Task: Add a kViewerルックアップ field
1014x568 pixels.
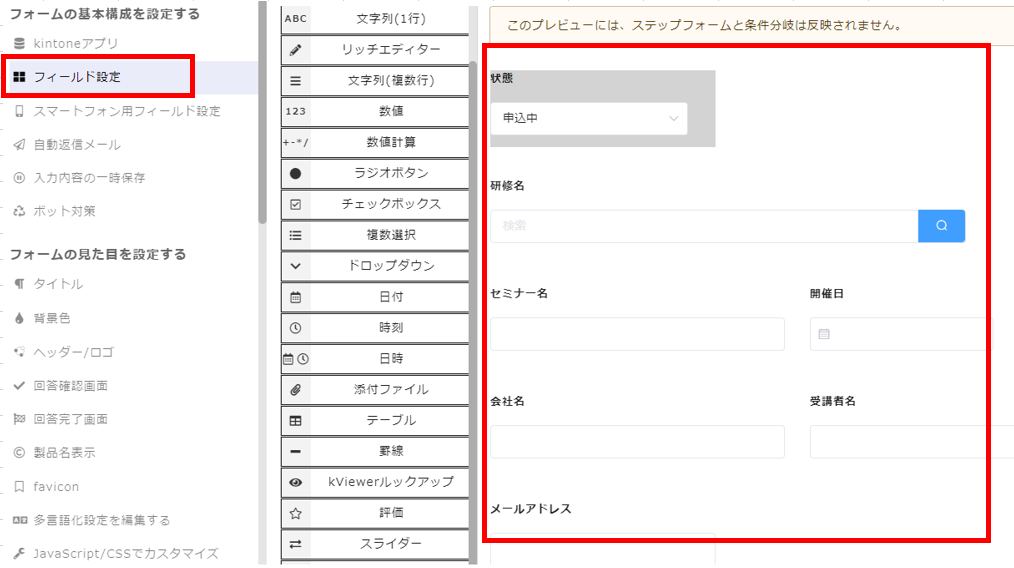Action: coord(375,482)
